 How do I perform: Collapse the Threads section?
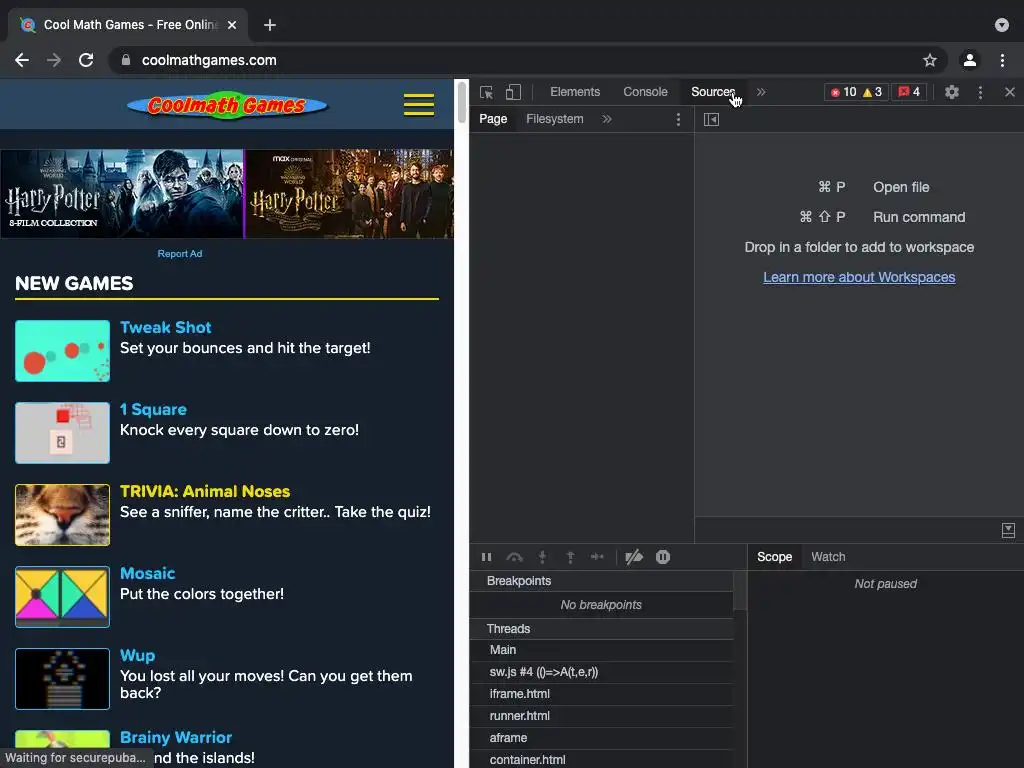click(601, 629)
